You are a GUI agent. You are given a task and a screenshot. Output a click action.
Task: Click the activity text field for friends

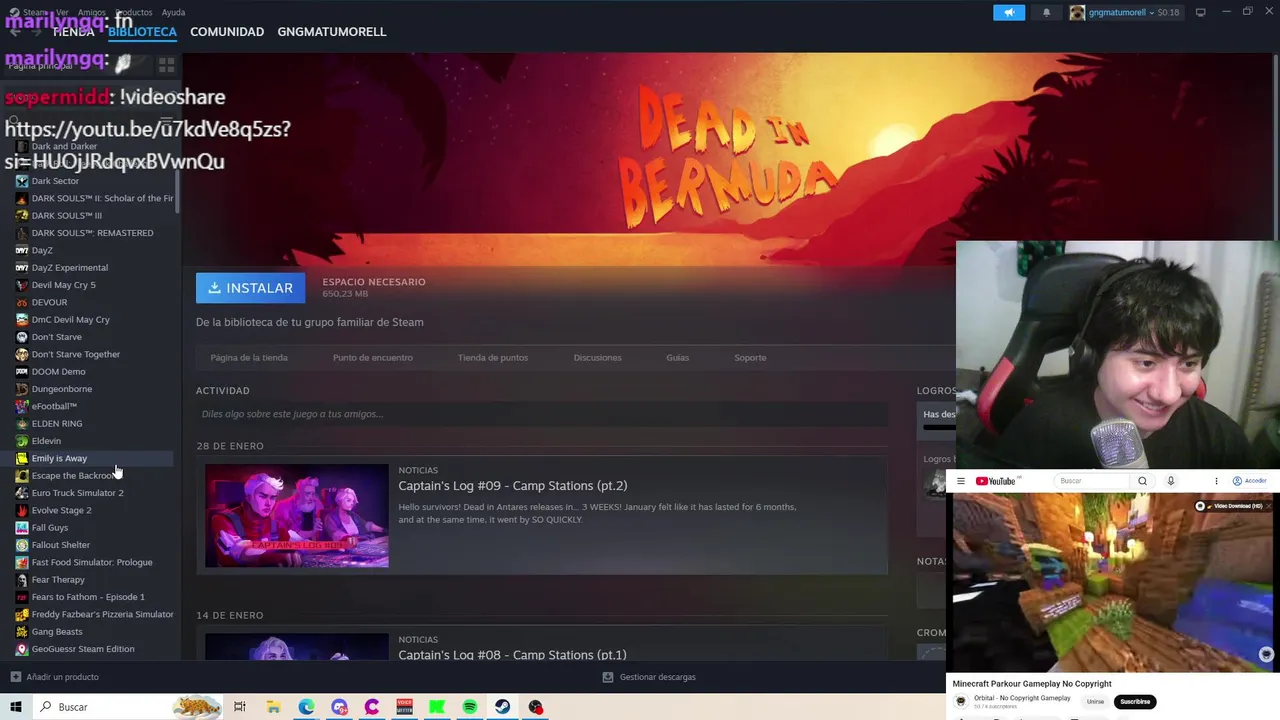pos(542,414)
